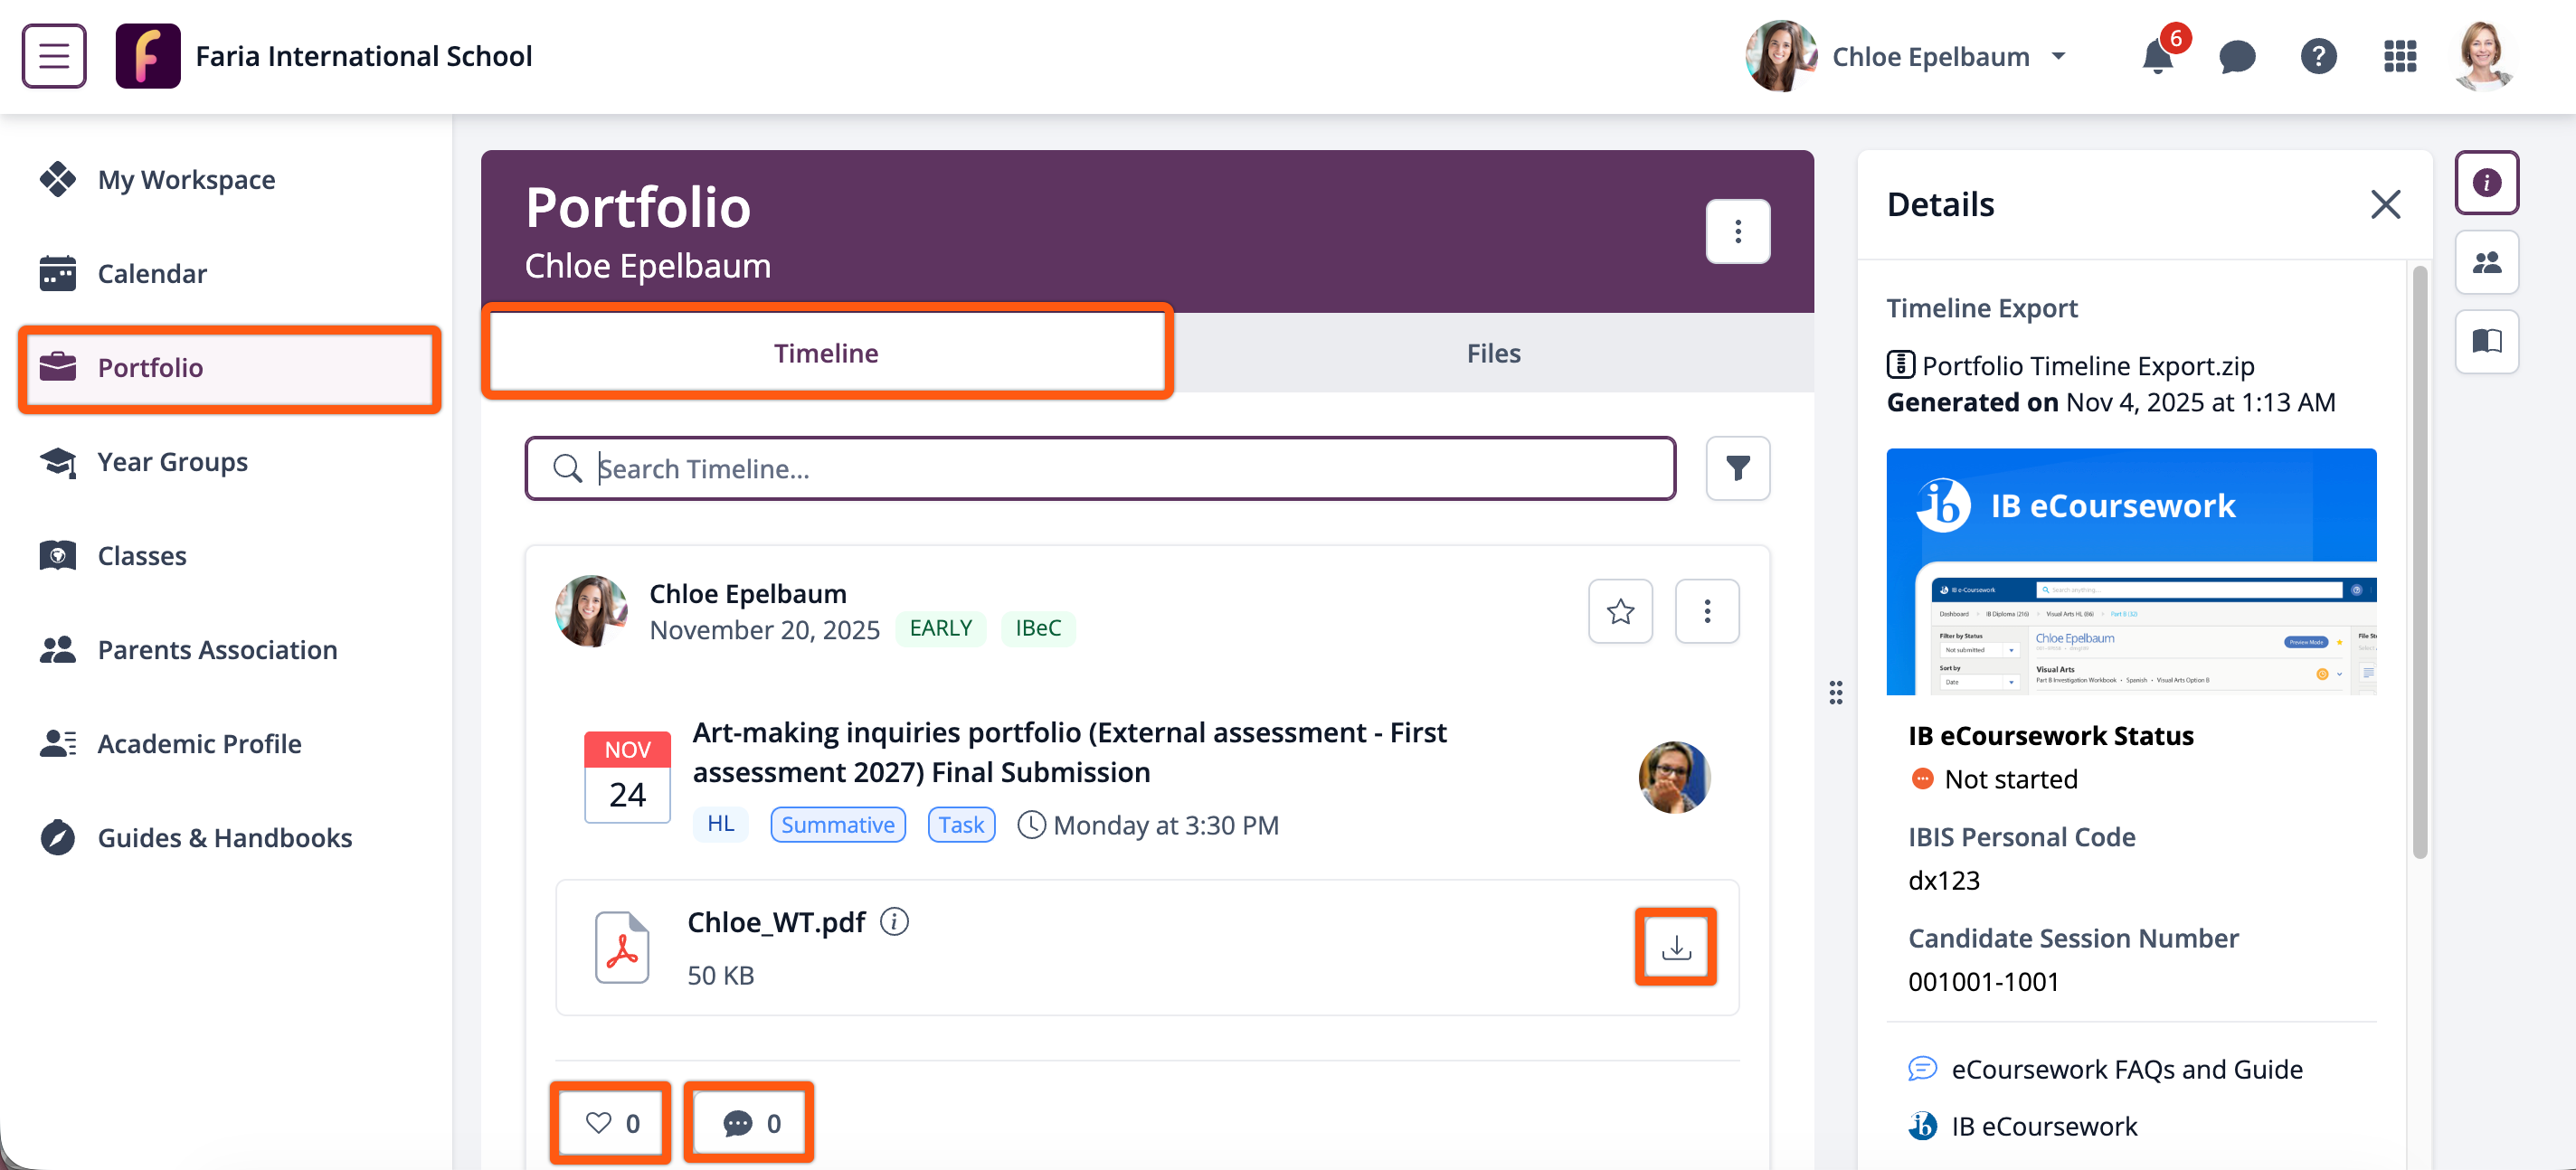Open the apps grid launcher icon
The width and height of the screenshot is (2576, 1170).
point(2399,57)
